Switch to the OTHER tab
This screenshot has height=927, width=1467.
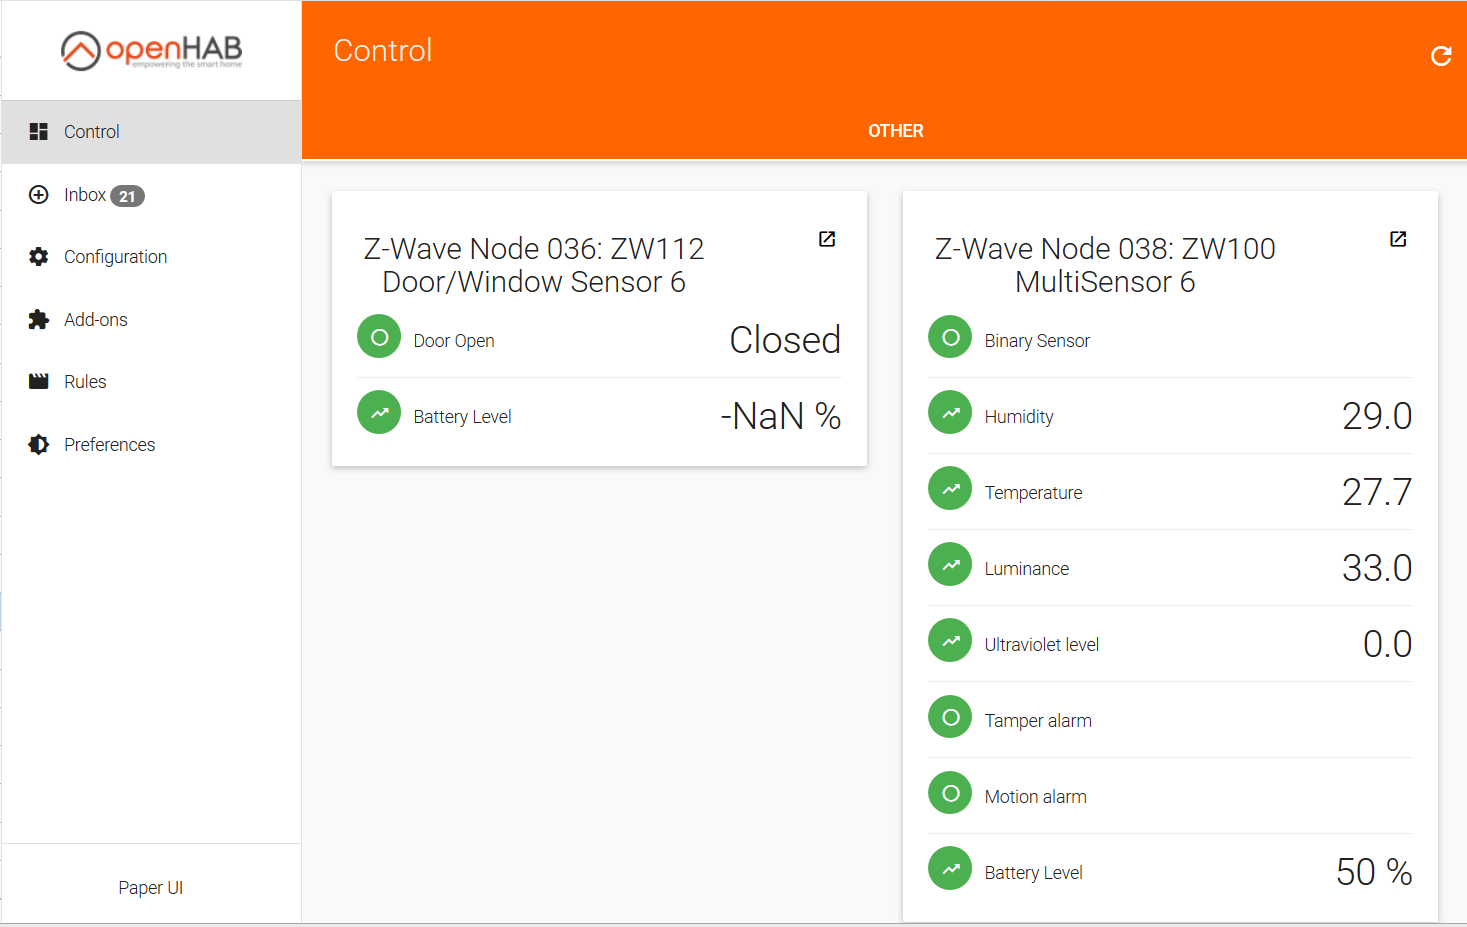896,130
